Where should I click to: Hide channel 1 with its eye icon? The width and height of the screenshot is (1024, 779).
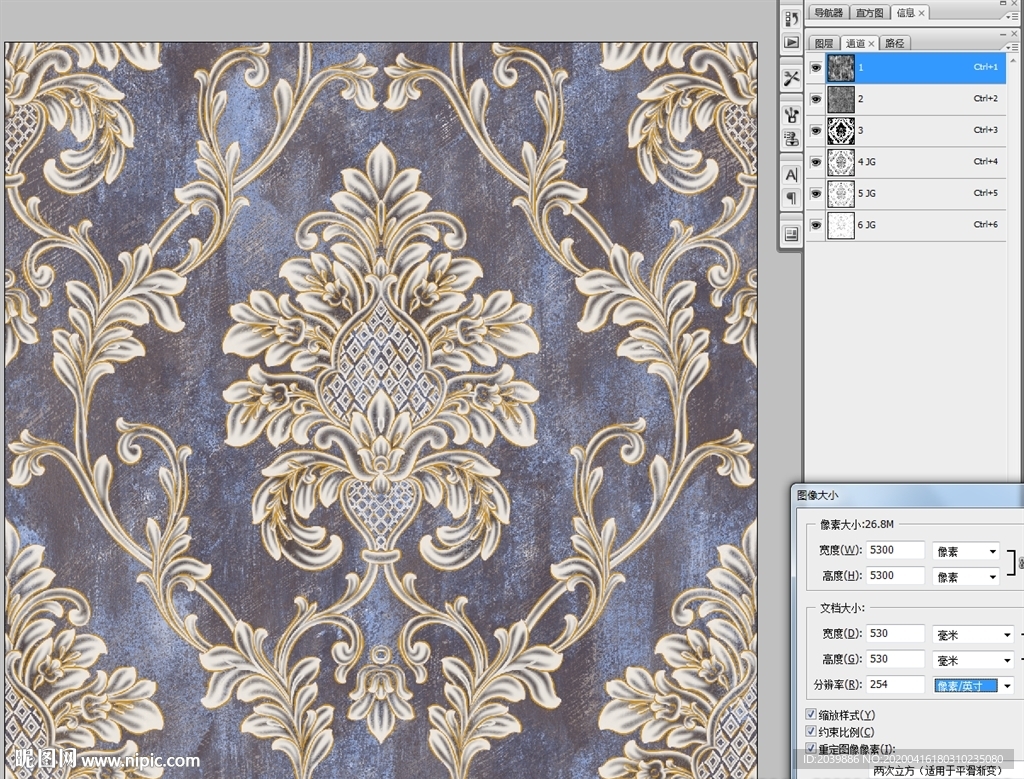click(816, 67)
